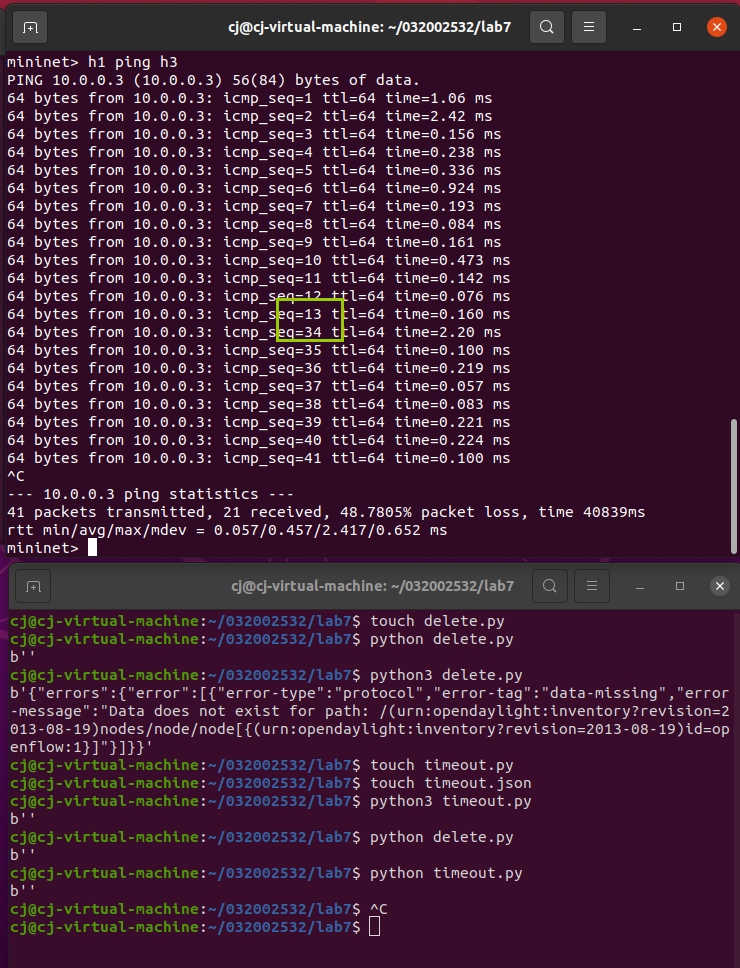Open new tab in top terminal window

click(x=30, y=28)
